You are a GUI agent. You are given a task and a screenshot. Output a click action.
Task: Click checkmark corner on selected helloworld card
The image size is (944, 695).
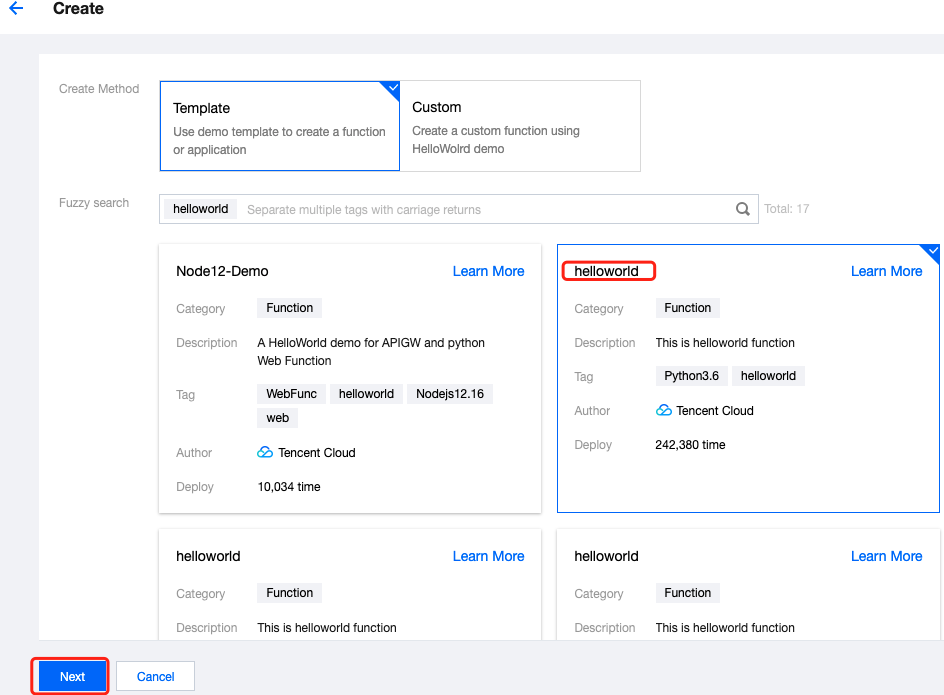pos(932,252)
